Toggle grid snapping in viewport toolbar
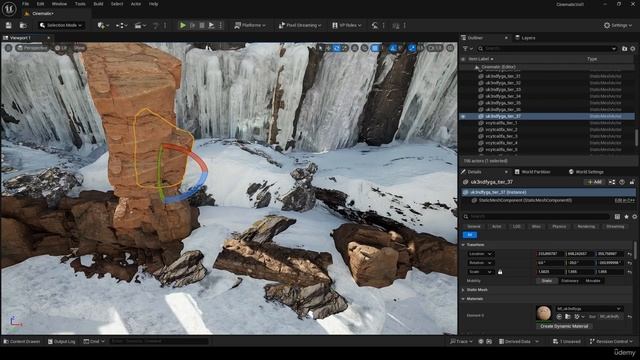Viewport: 640px width, 360px height. (x=375, y=48)
